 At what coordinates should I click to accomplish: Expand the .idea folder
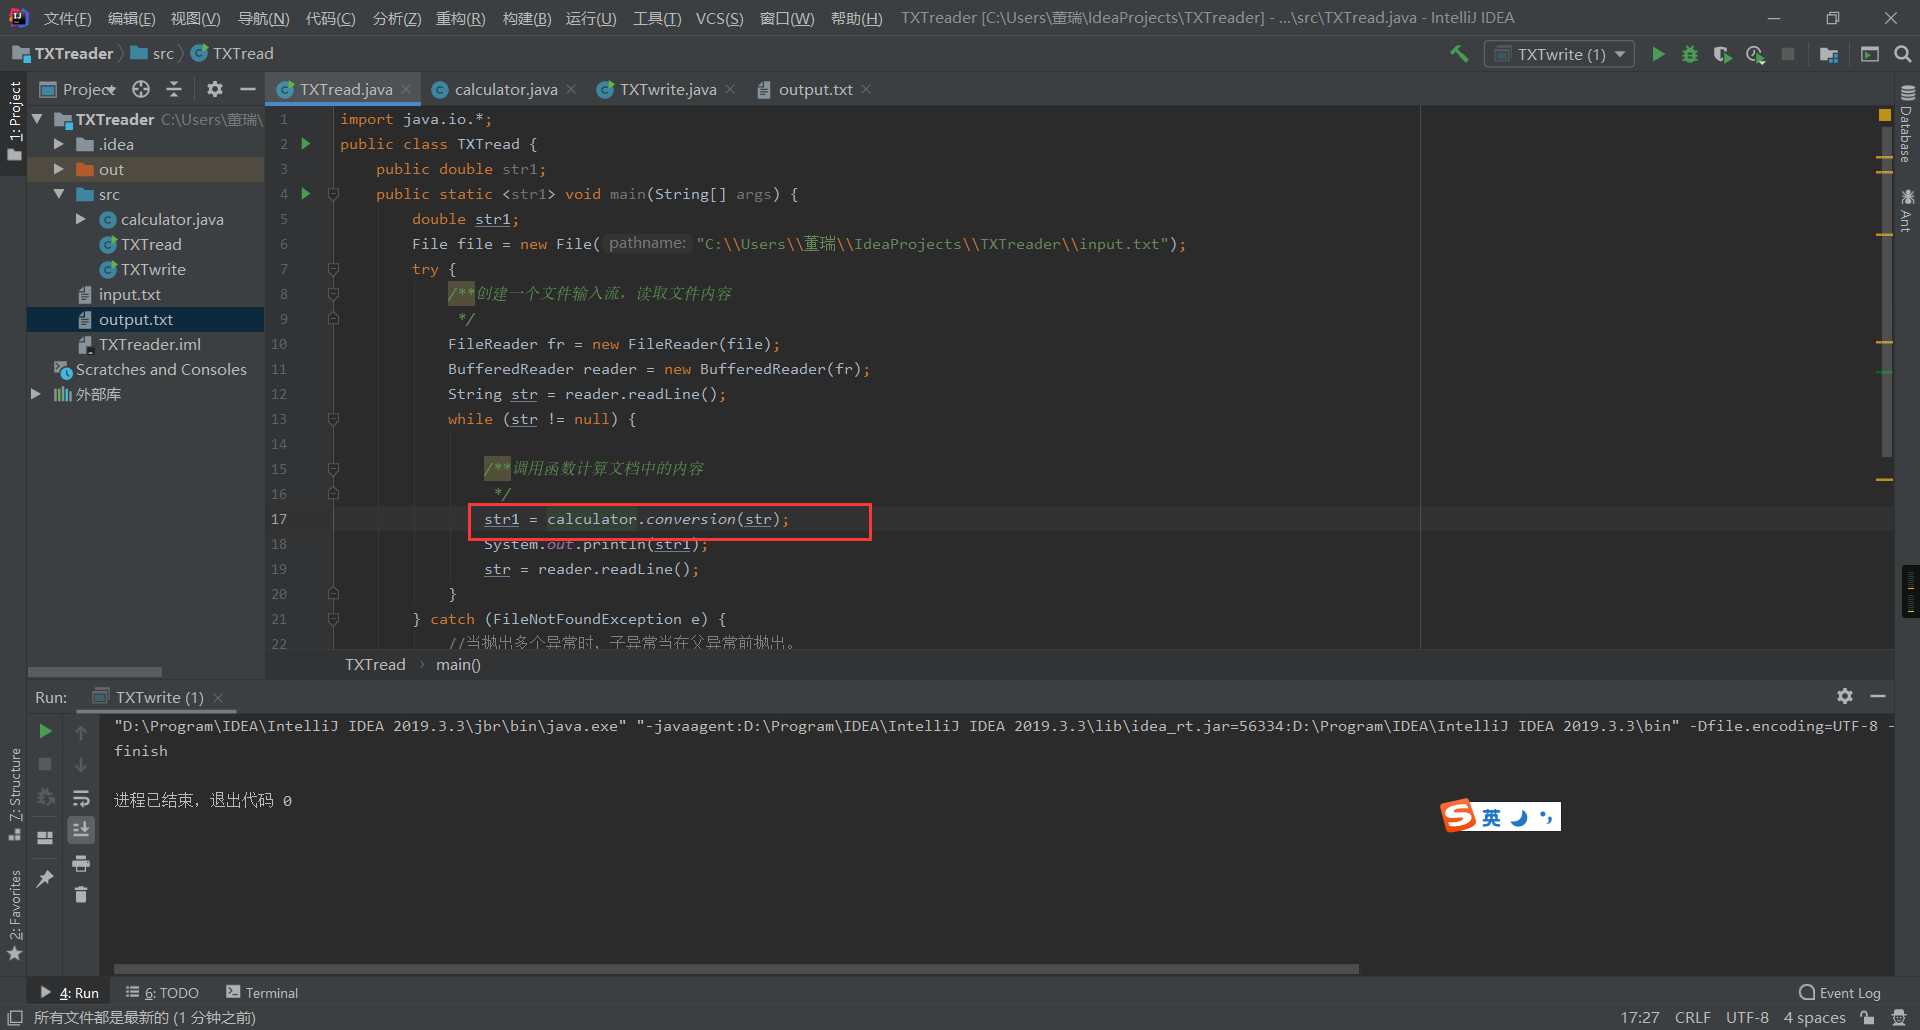pos(59,144)
